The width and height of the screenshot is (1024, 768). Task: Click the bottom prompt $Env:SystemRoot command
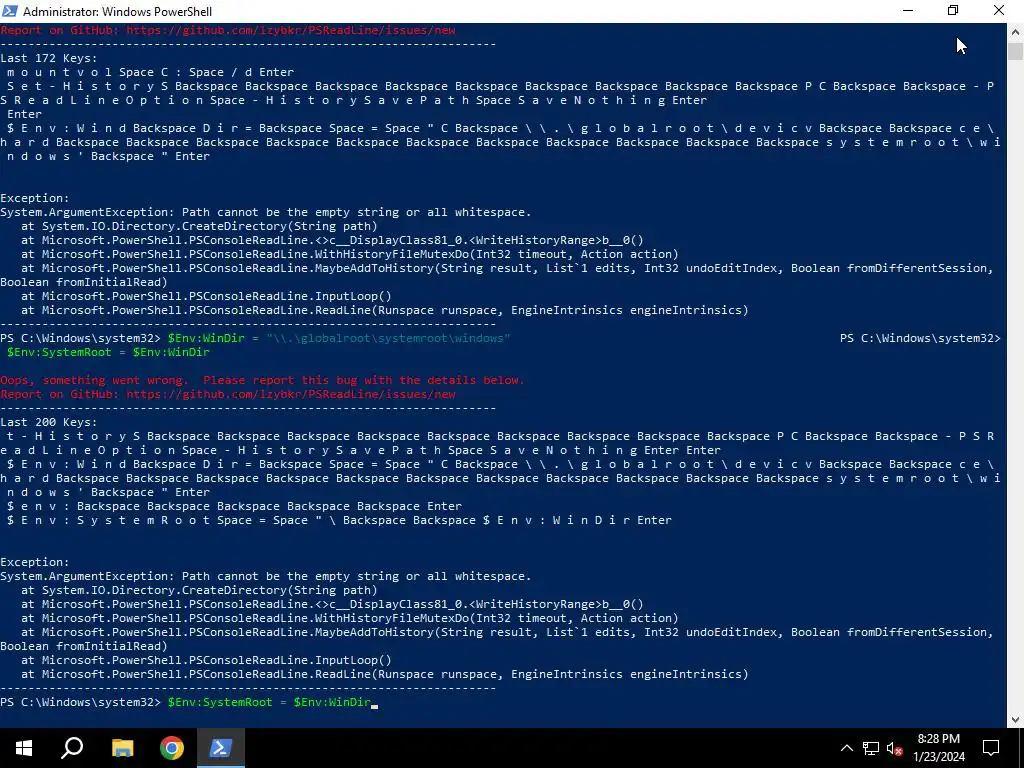269,702
